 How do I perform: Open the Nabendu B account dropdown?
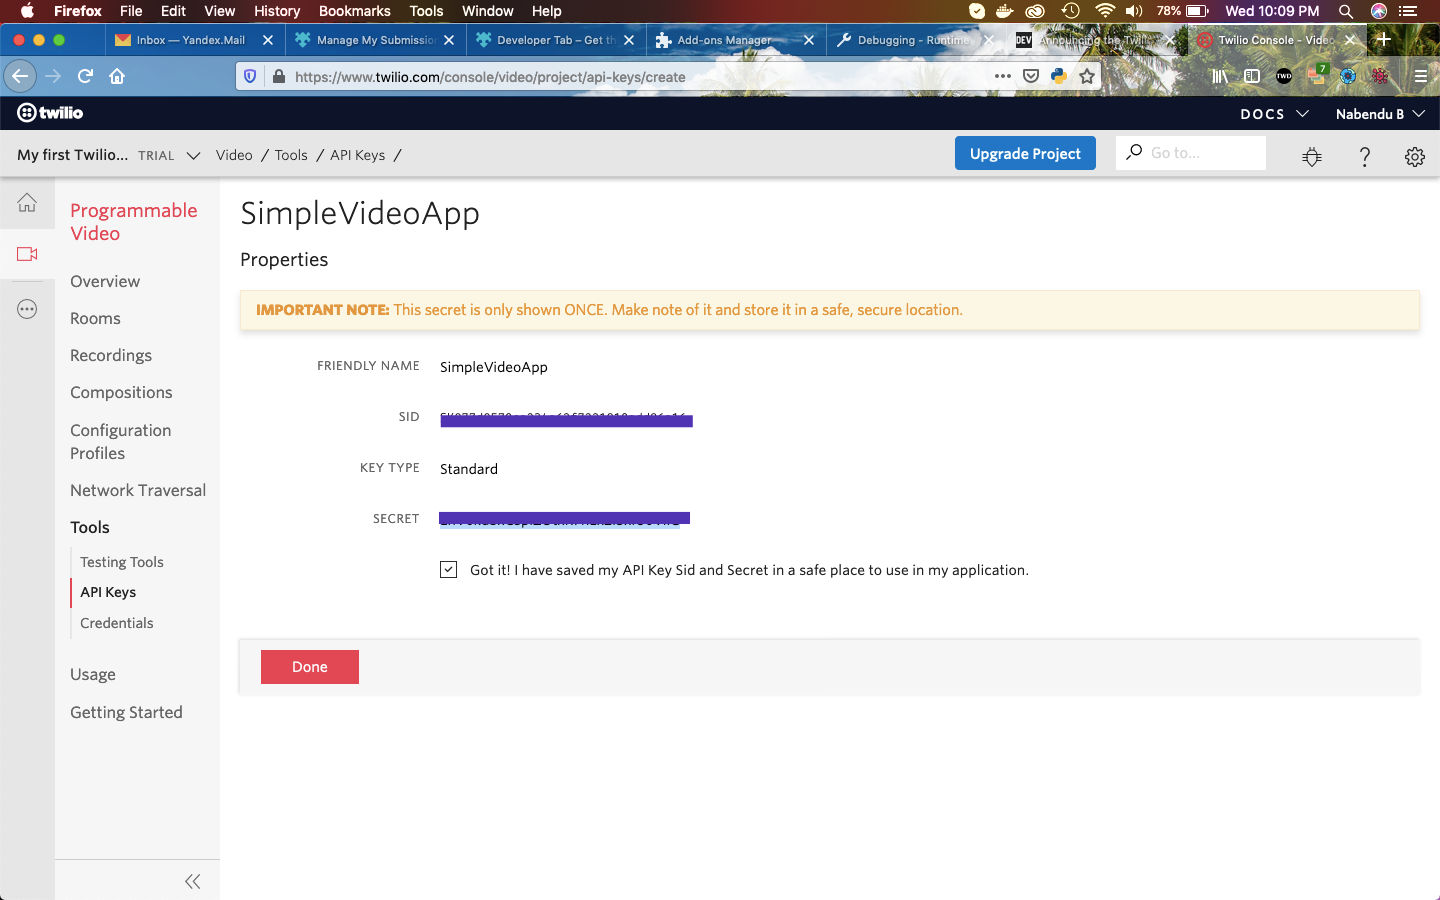[1380, 113]
